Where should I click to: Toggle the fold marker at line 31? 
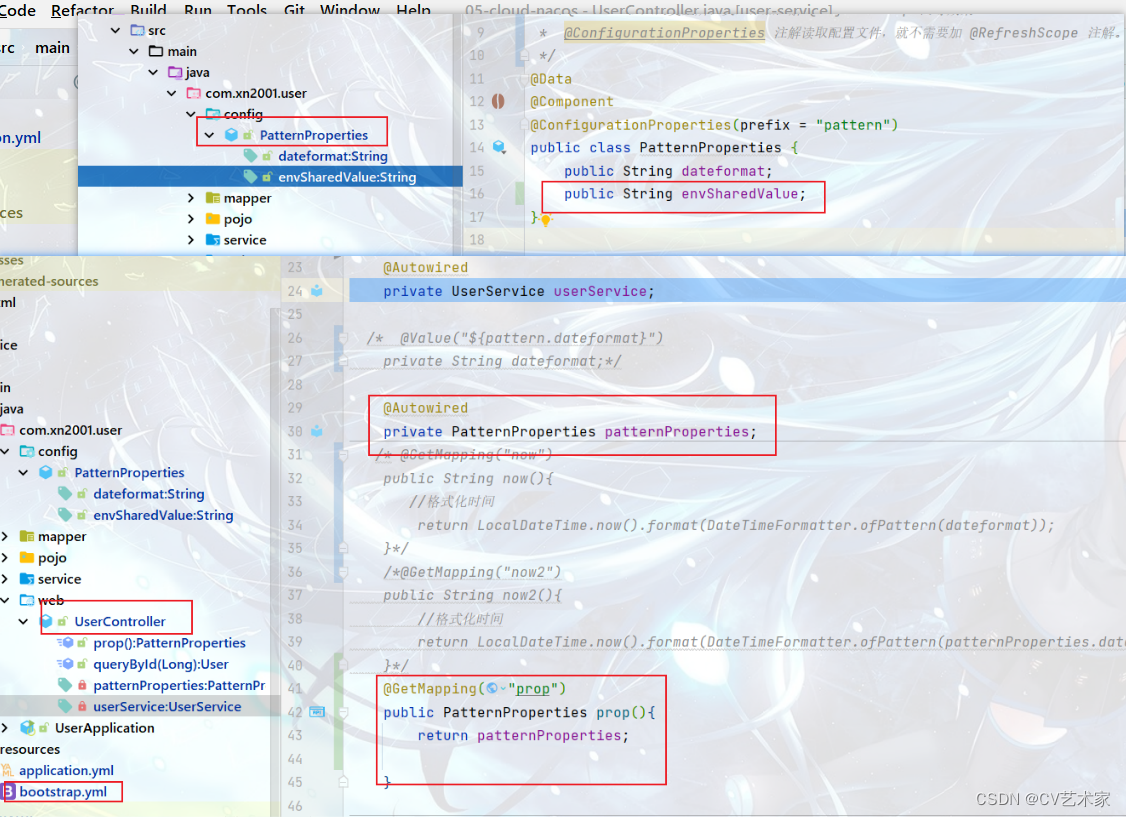[x=343, y=454]
